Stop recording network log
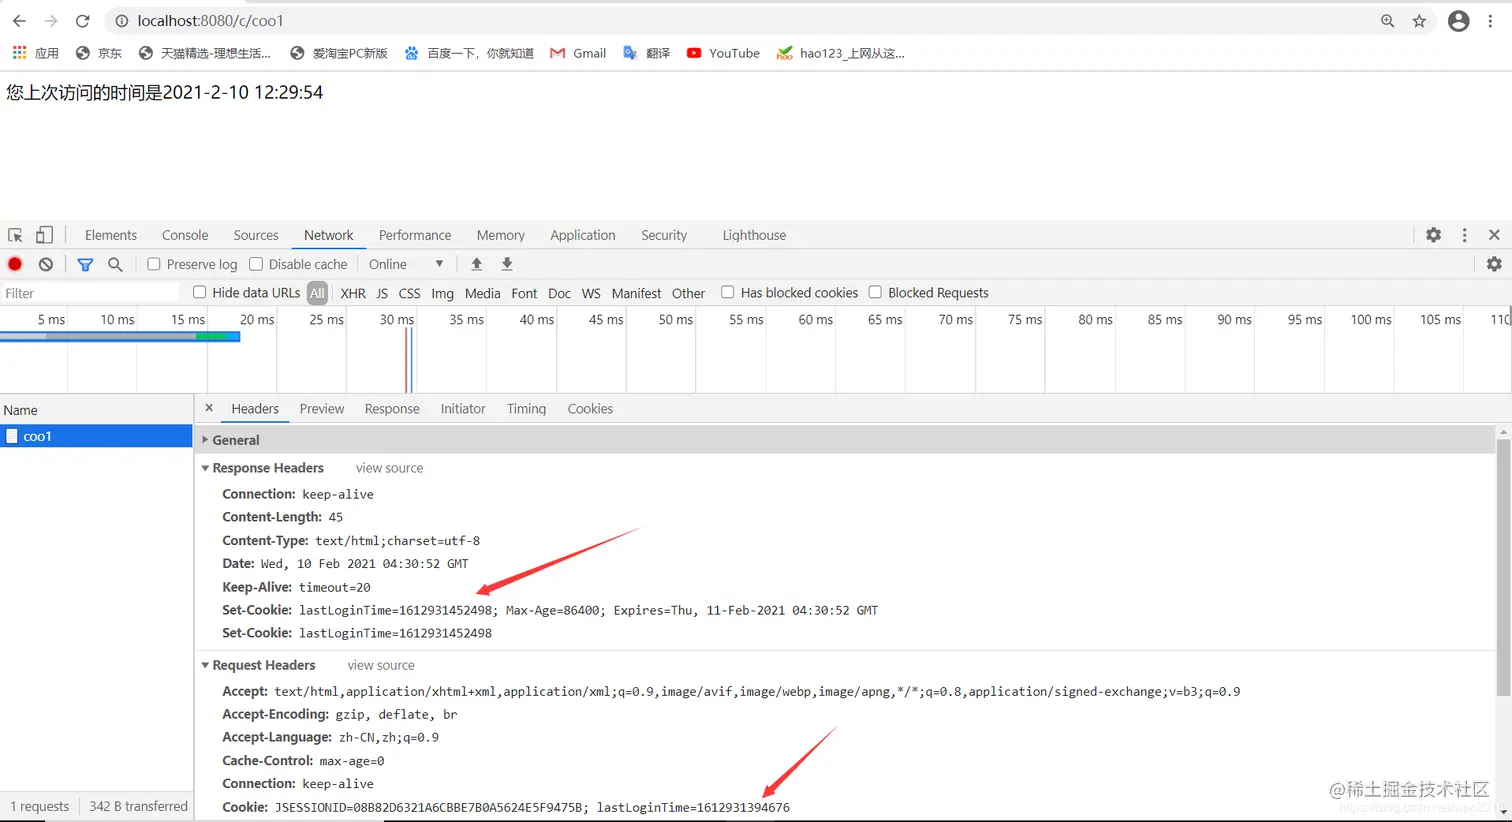The width and height of the screenshot is (1512, 822). [15, 264]
